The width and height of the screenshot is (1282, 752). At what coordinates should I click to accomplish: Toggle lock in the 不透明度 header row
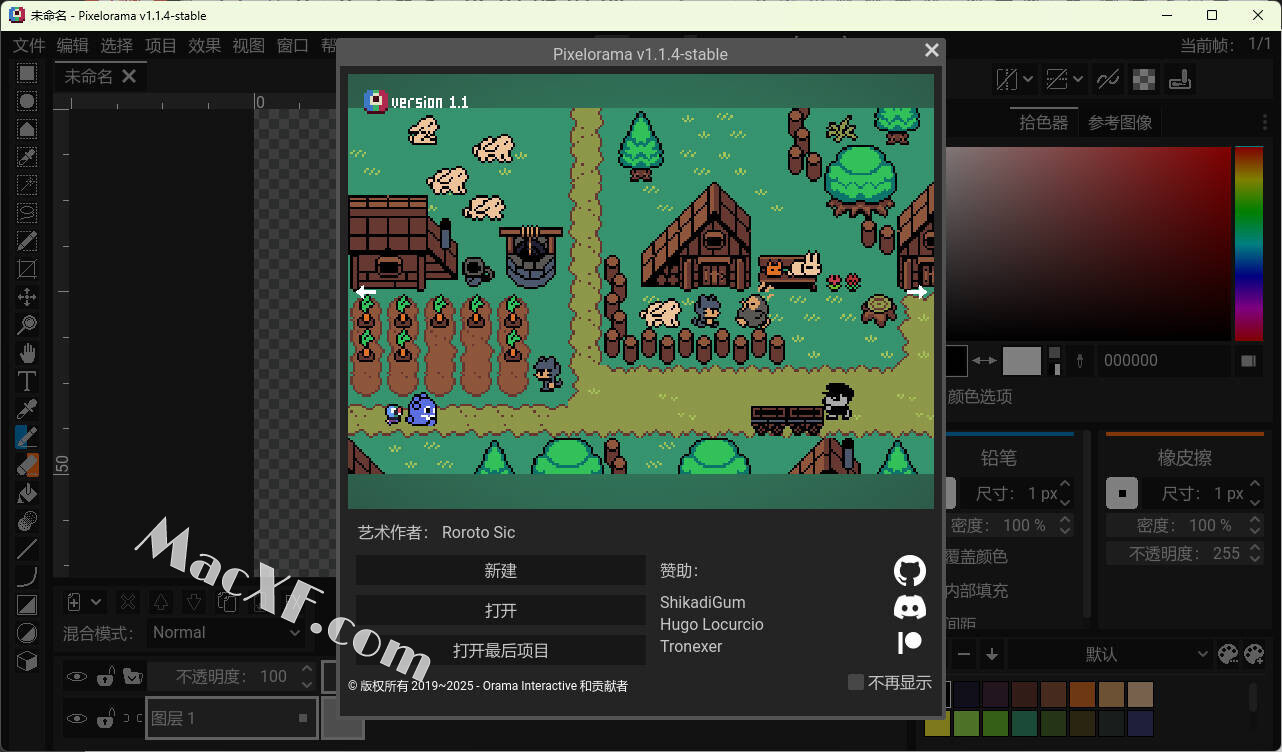[x=105, y=677]
